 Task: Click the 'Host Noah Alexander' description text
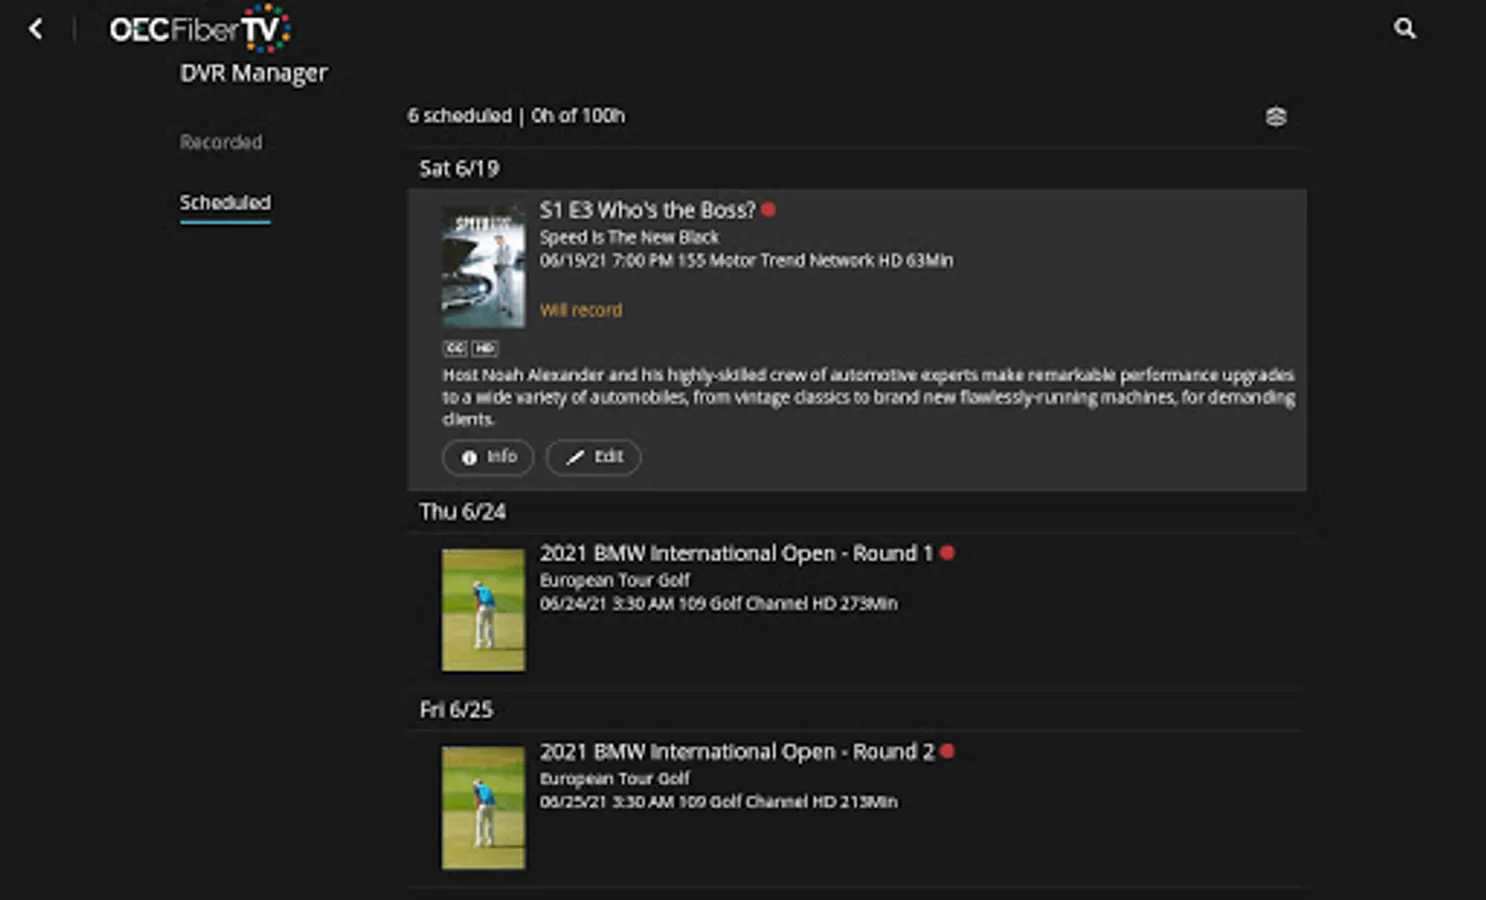868,397
